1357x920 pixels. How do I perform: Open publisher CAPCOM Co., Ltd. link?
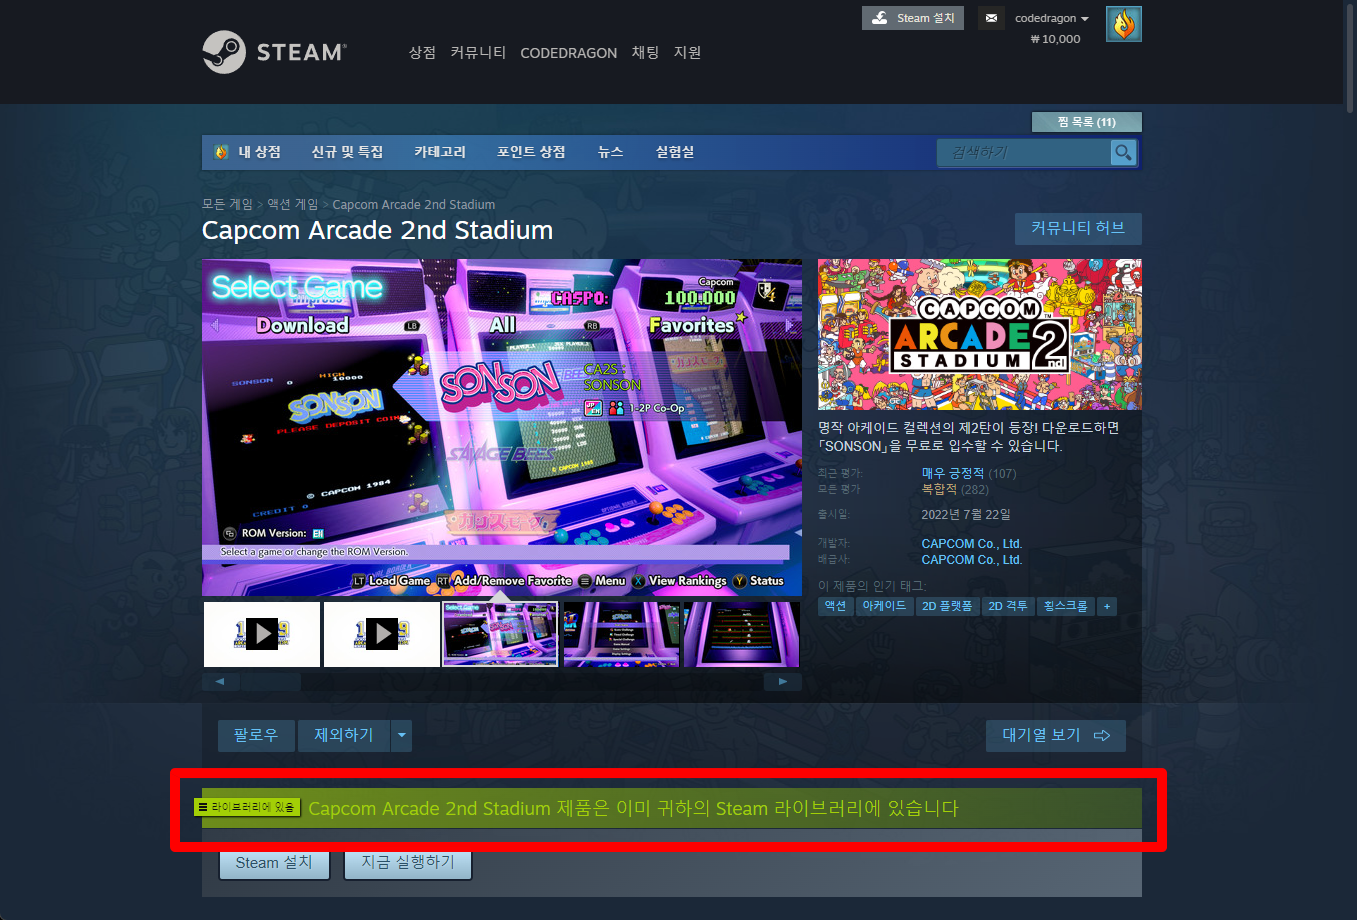pos(972,560)
